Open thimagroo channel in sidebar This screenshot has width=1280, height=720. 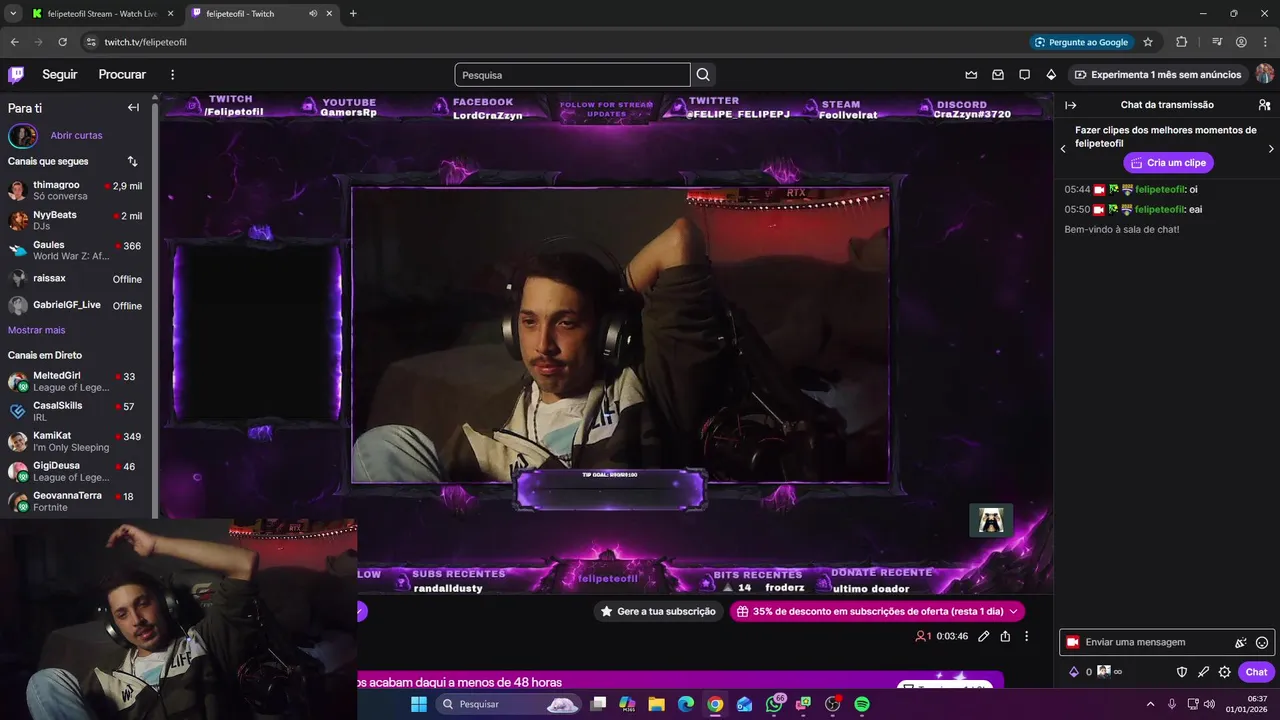coord(75,190)
